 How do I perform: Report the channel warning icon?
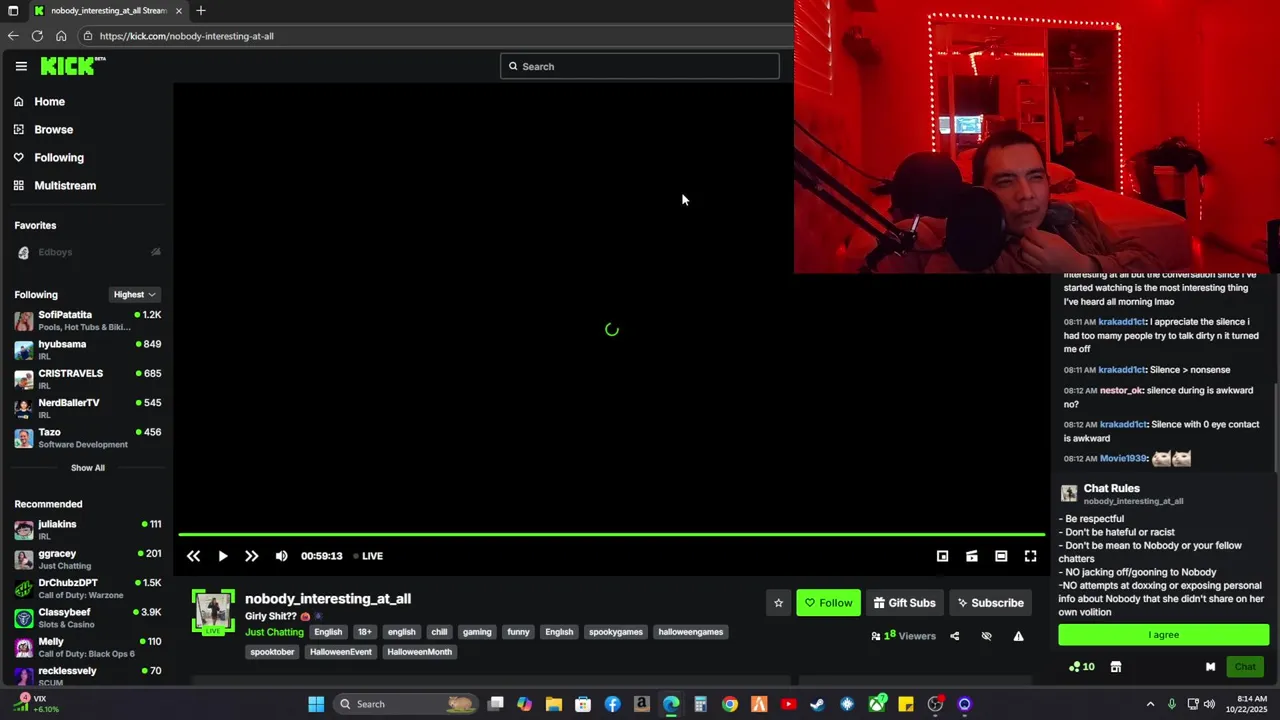[x=1018, y=636]
